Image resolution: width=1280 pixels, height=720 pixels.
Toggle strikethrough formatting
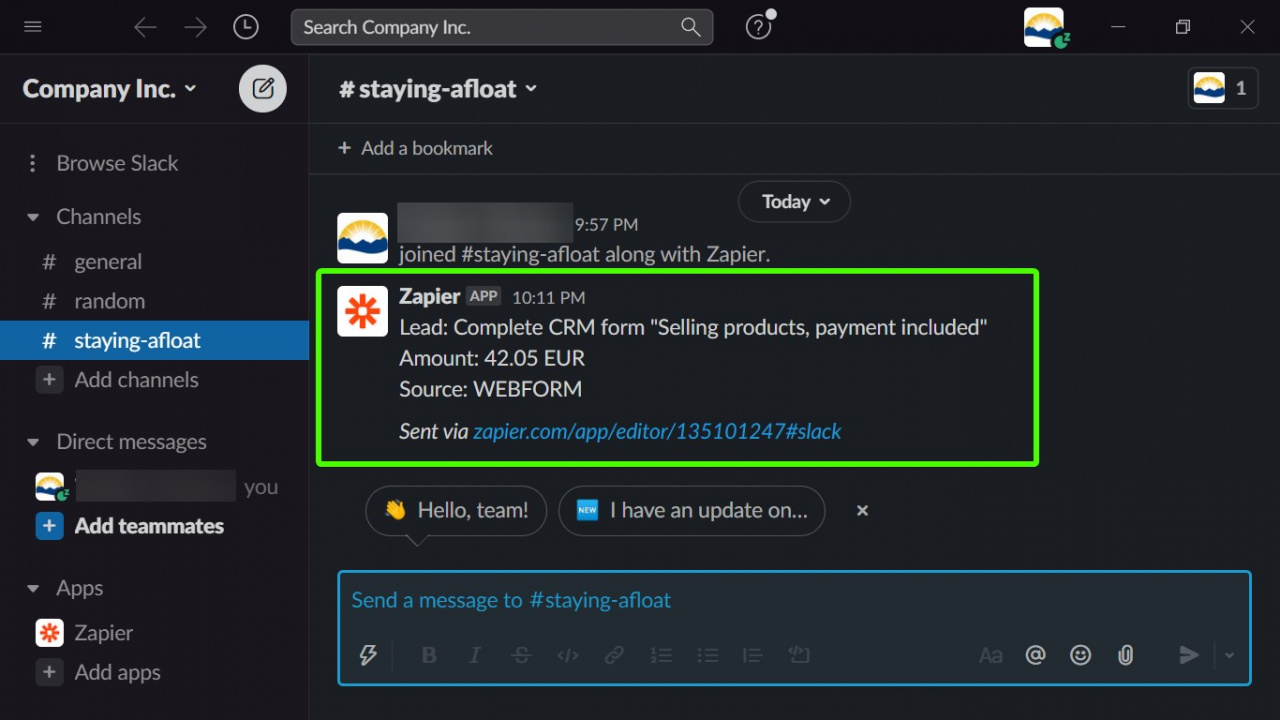pos(521,655)
